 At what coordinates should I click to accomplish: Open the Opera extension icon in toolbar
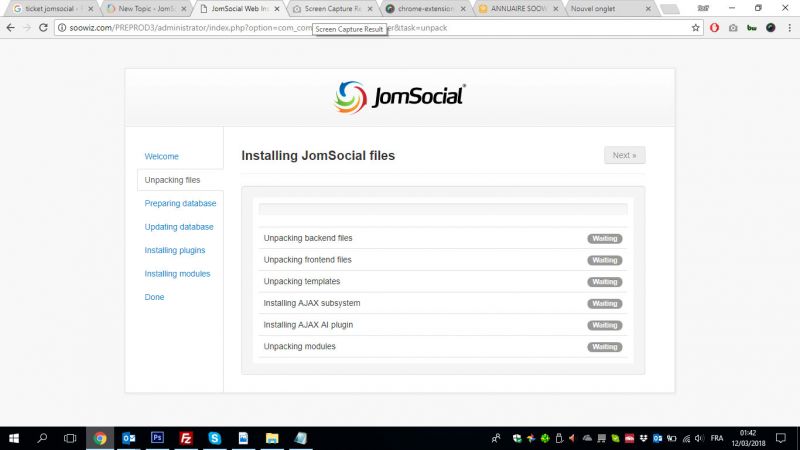(x=714, y=28)
